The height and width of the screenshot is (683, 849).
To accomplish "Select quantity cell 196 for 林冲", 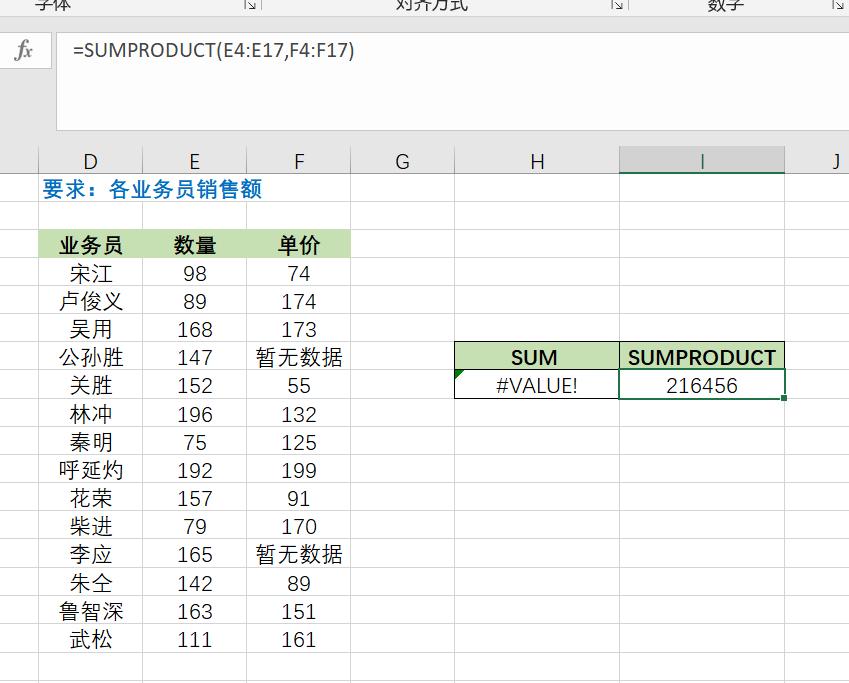I will click(x=194, y=414).
